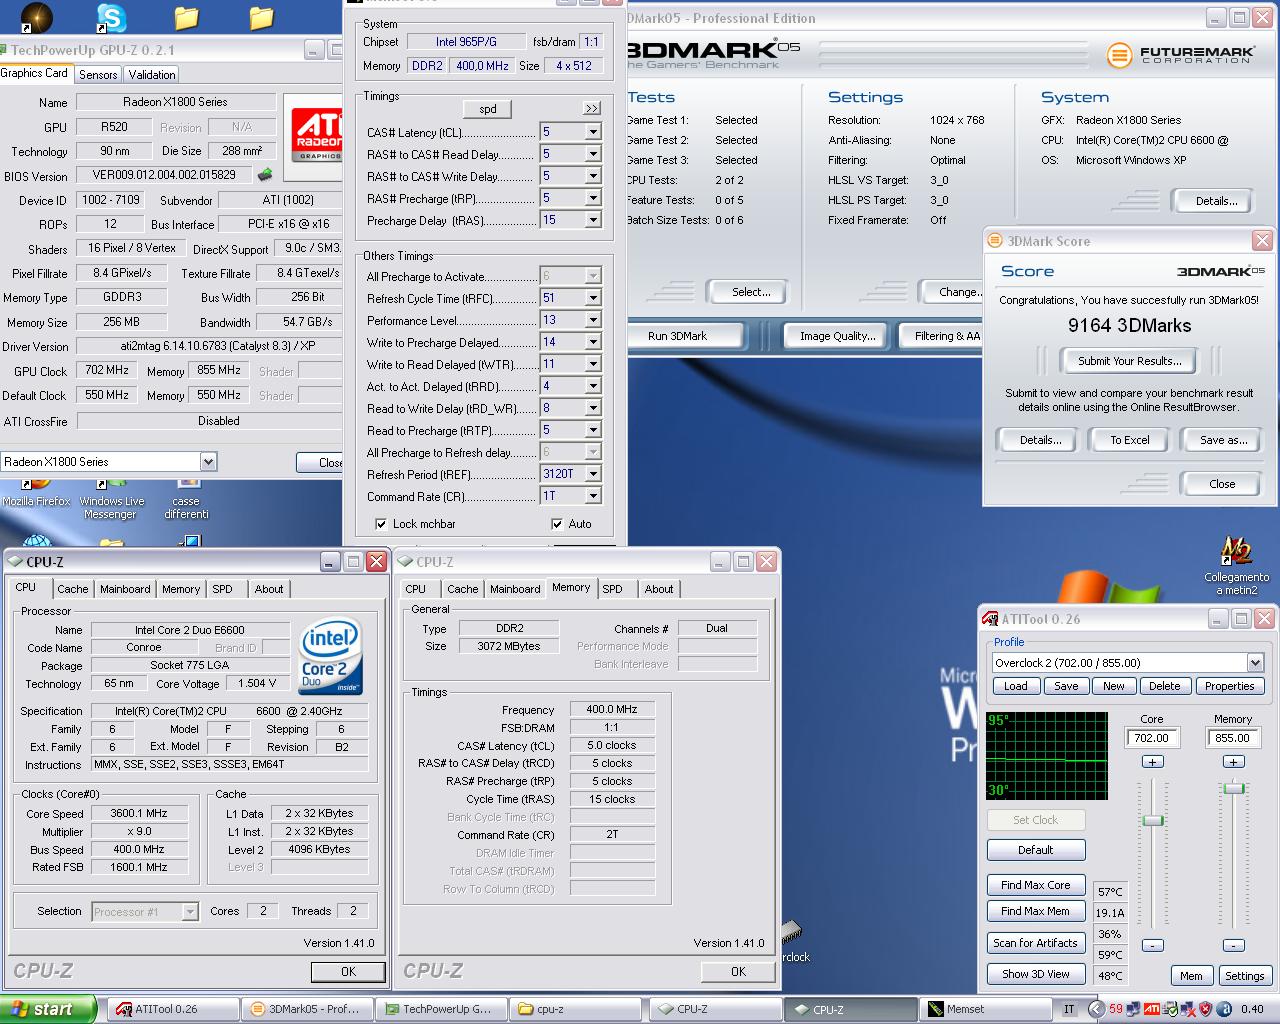Click Image Quality button in 3DMark05
The width and height of the screenshot is (1280, 1024).
pyautogui.click(x=837, y=336)
